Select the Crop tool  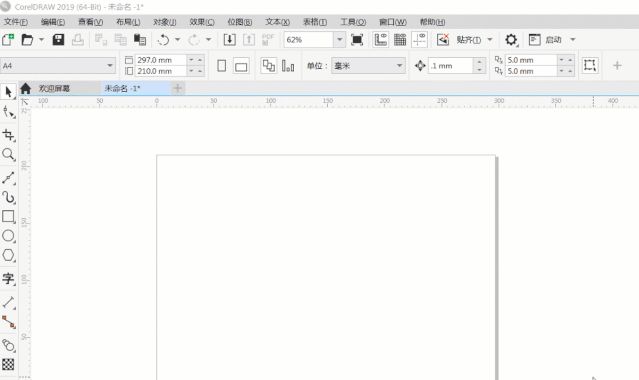coord(8,135)
